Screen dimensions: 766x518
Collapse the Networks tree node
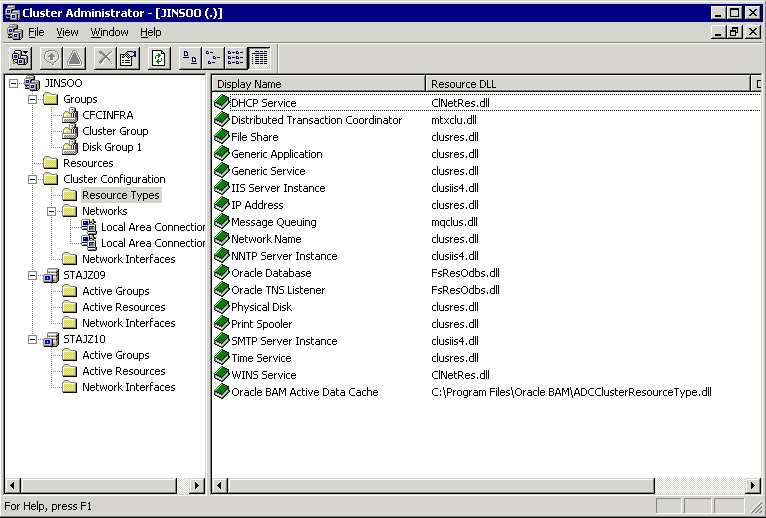tap(51, 211)
